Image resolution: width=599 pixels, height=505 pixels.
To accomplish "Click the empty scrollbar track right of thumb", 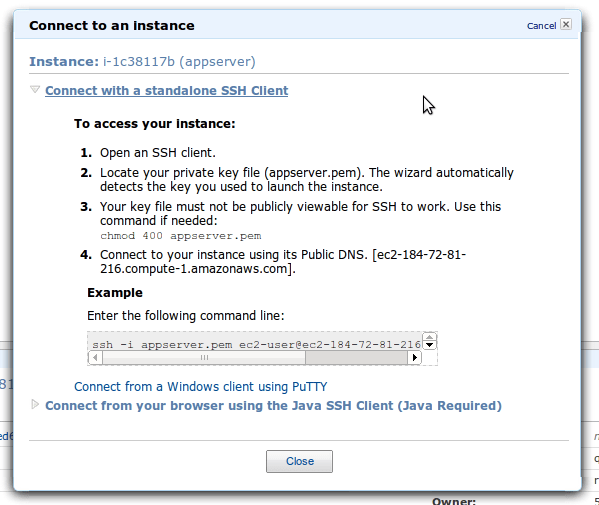I will 356,358.
